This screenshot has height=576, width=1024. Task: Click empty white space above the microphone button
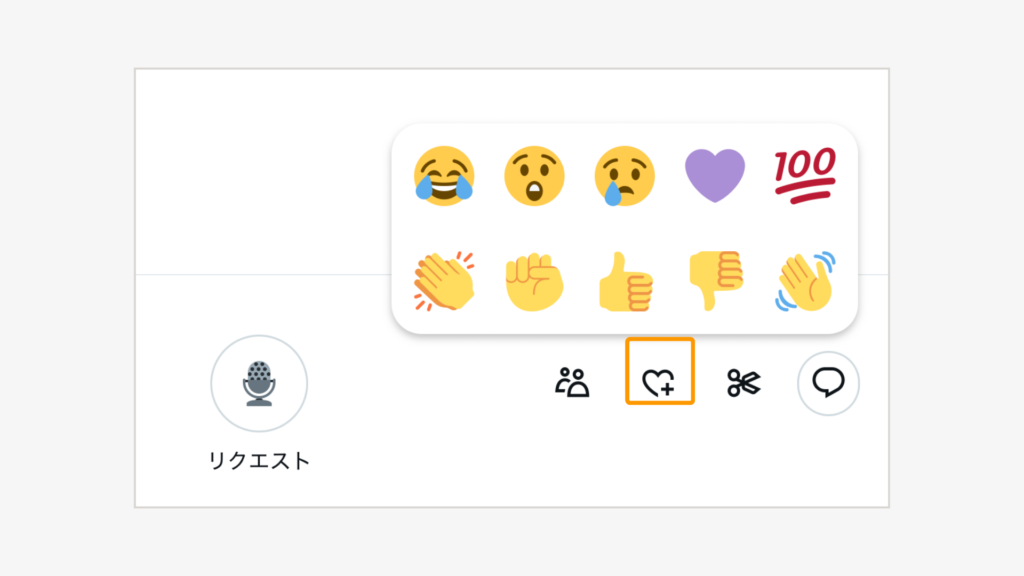coord(259,180)
